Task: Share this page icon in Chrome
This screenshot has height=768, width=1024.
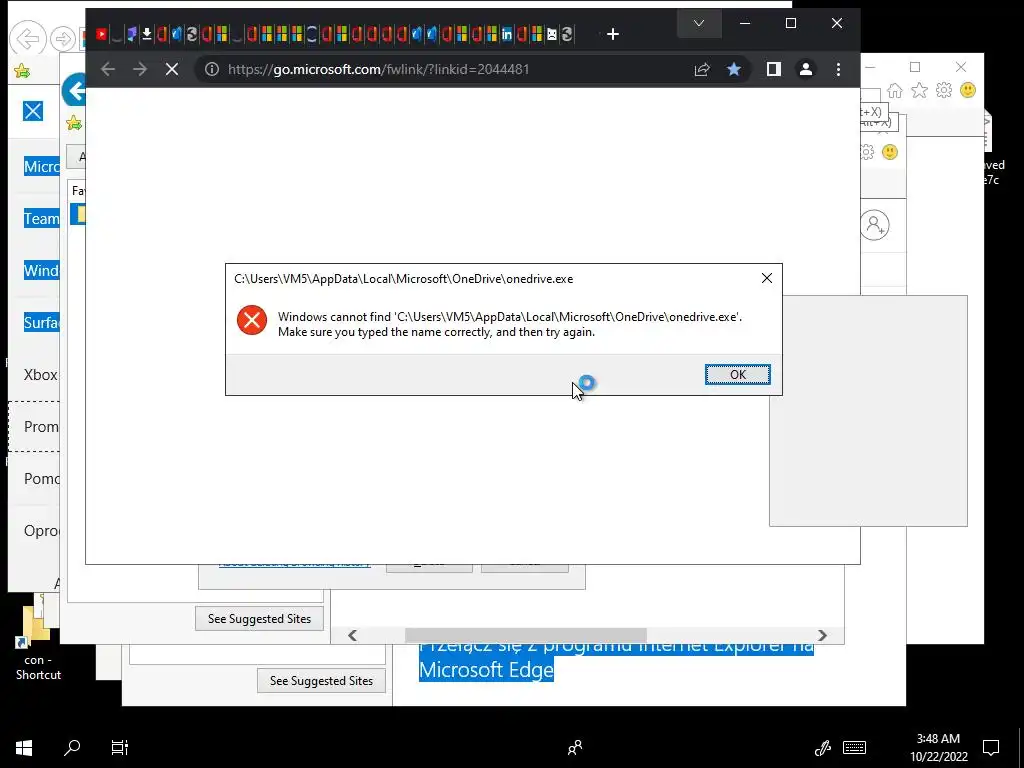Action: (x=702, y=69)
